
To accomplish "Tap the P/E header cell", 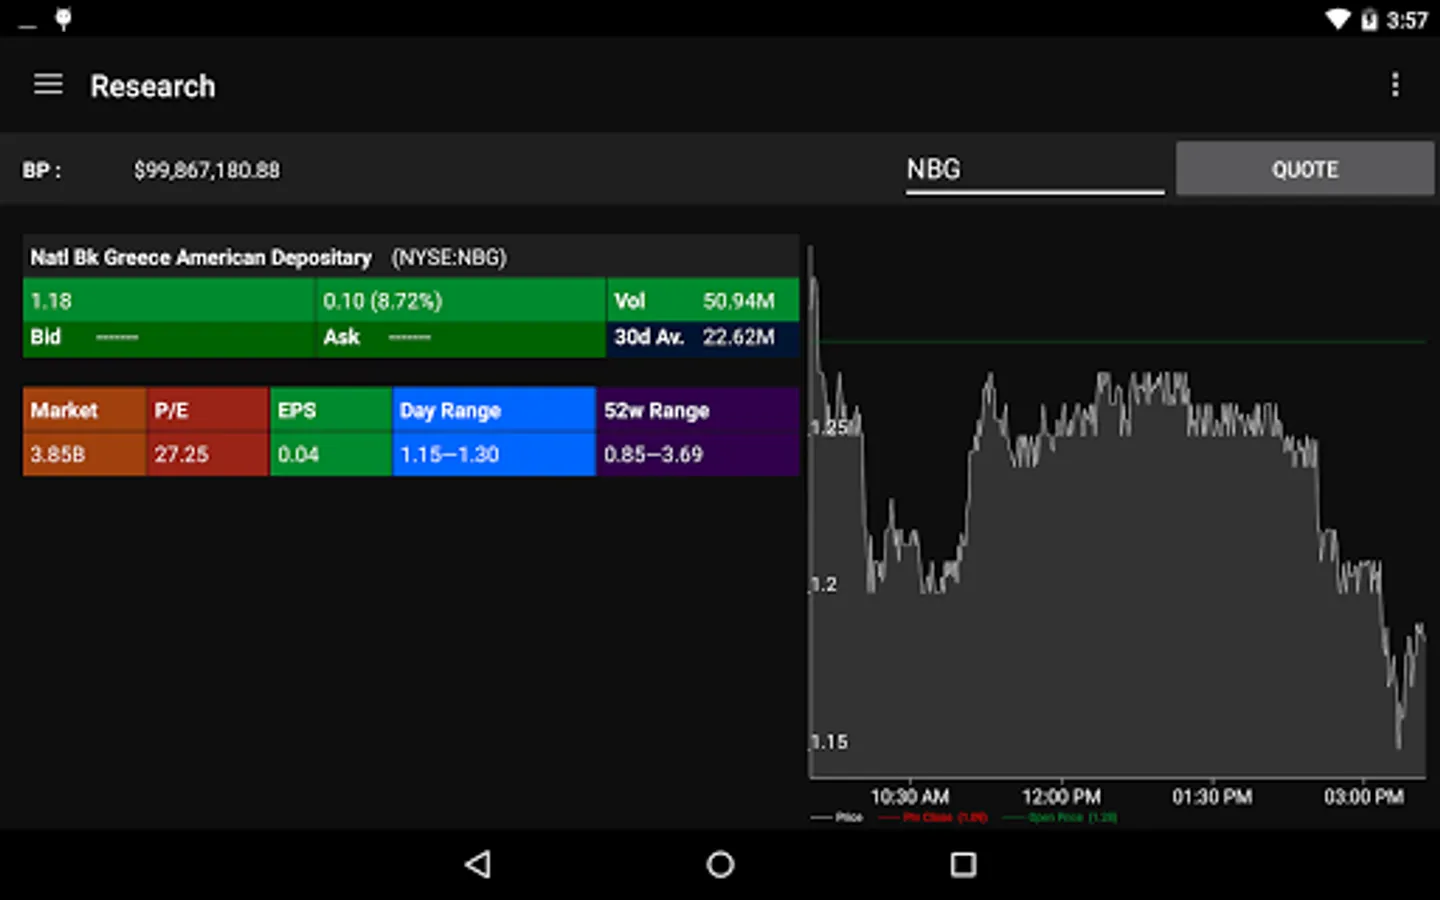I will (x=208, y=410).
